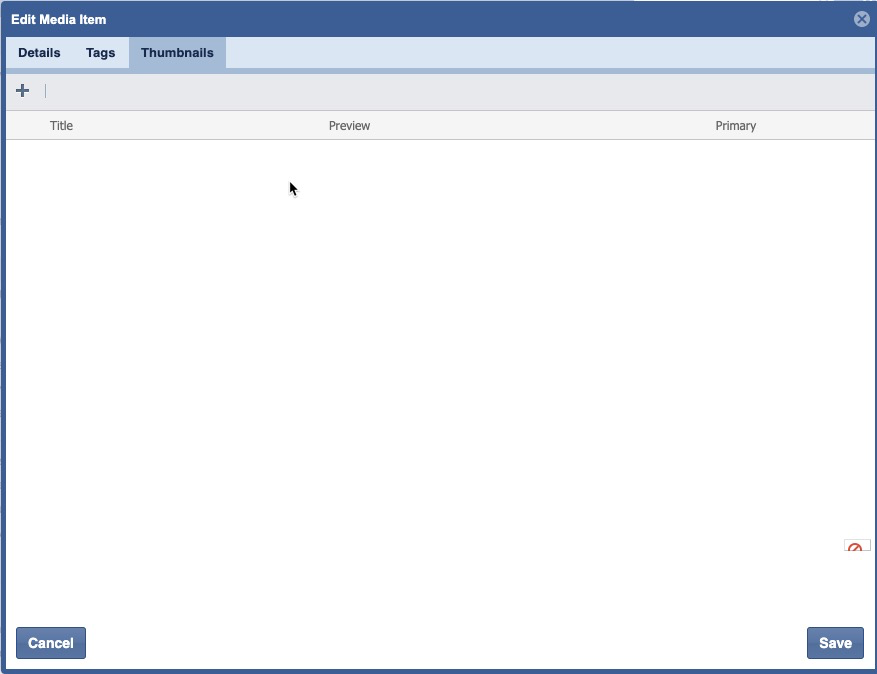This screenshot has width=877, height=674.
Task: Click empty grid space below Title column
Action: click(120, 300)
